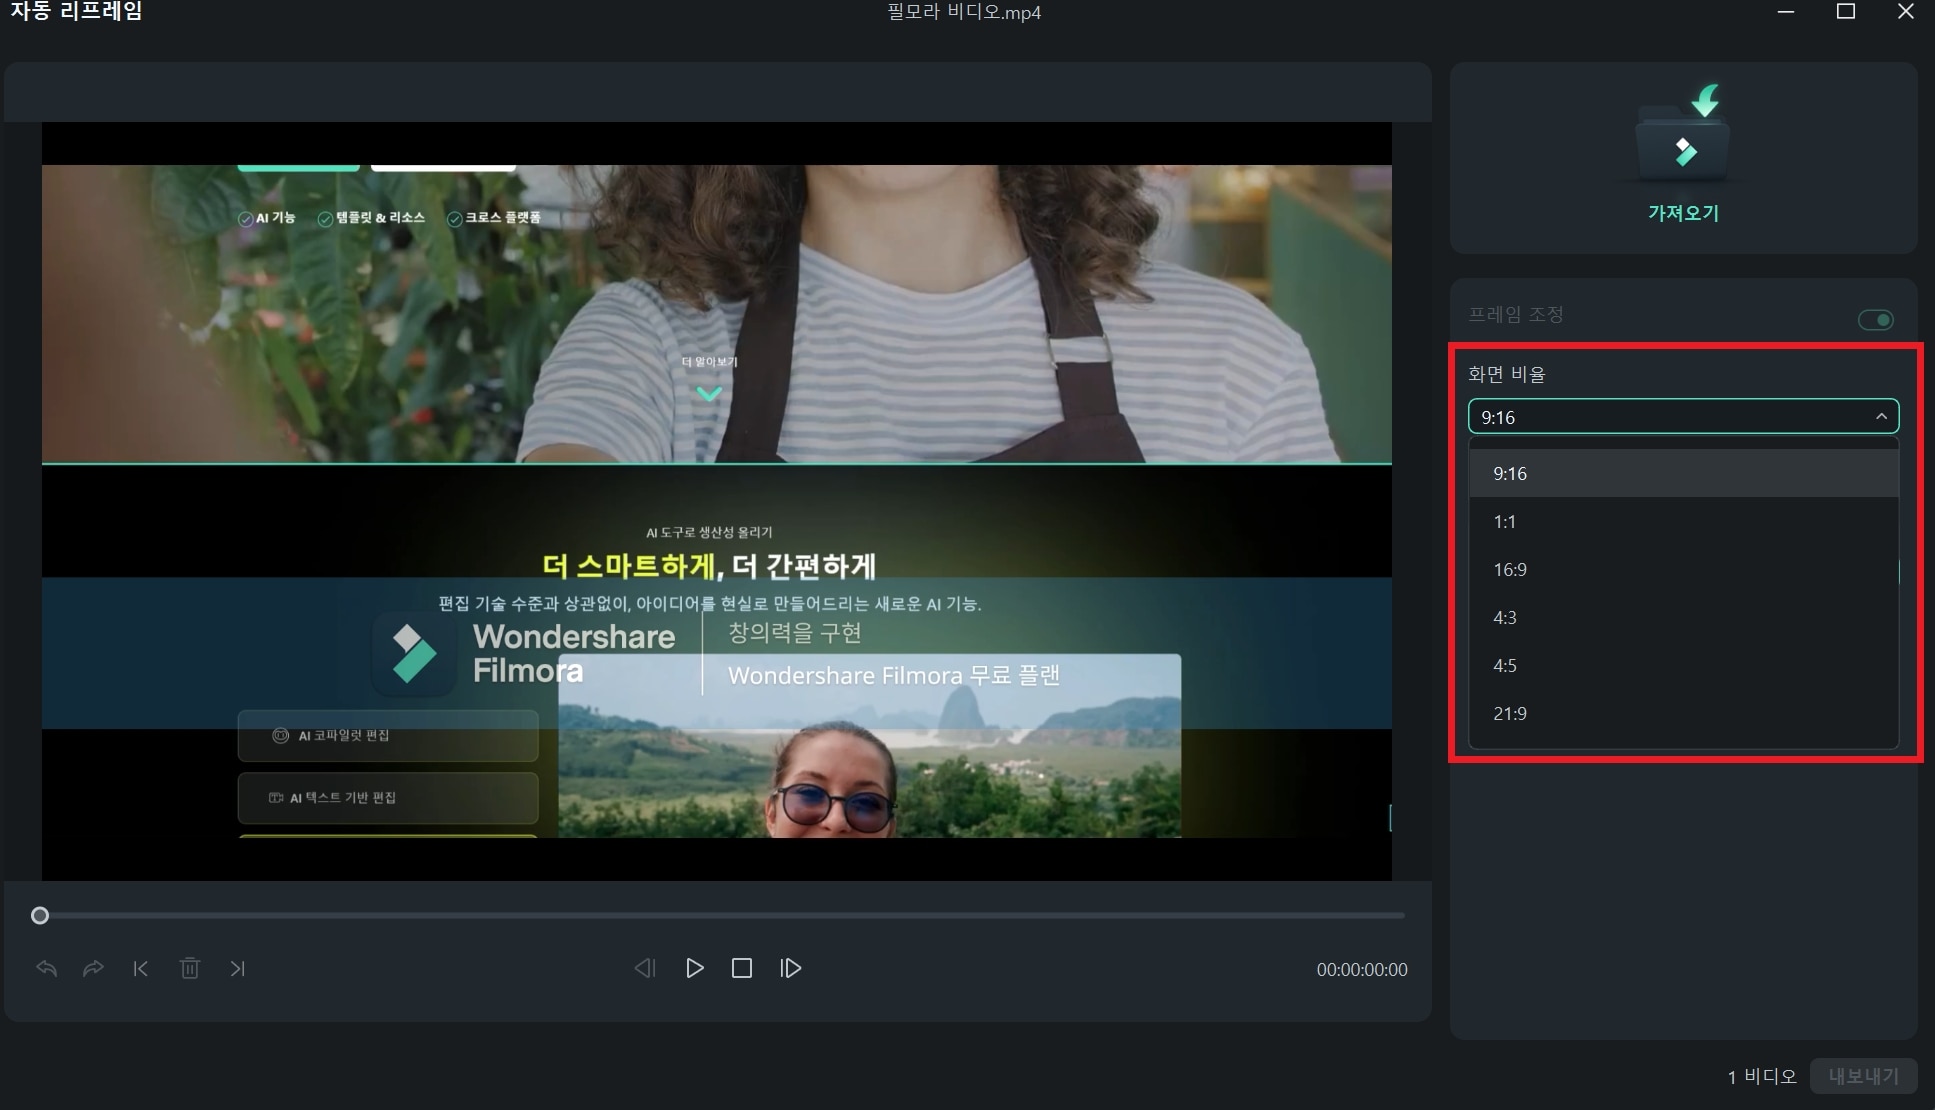Minimize the 자동 리프레임 window

[1787, 12]
